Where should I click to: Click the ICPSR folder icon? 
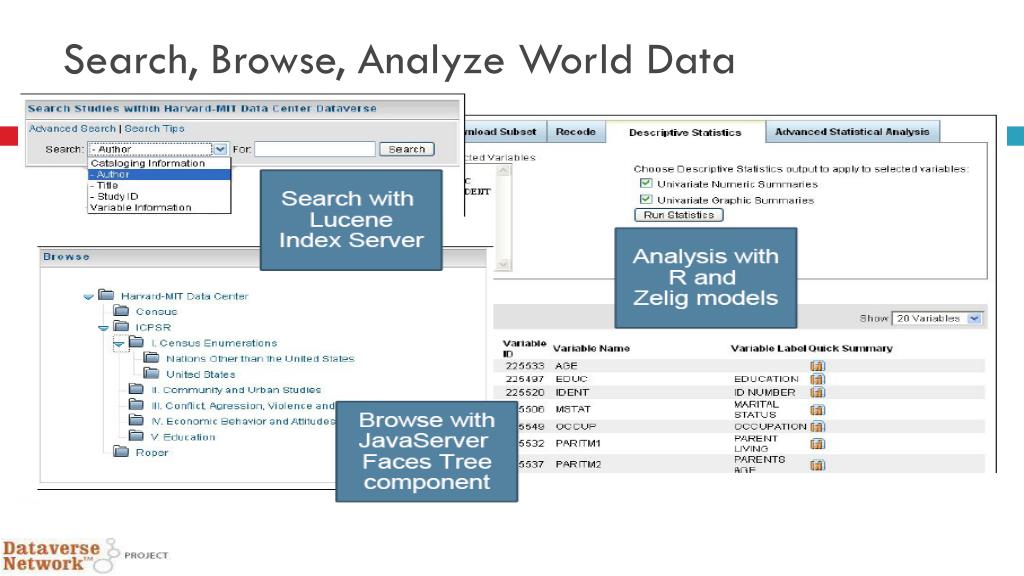(121, 327)
